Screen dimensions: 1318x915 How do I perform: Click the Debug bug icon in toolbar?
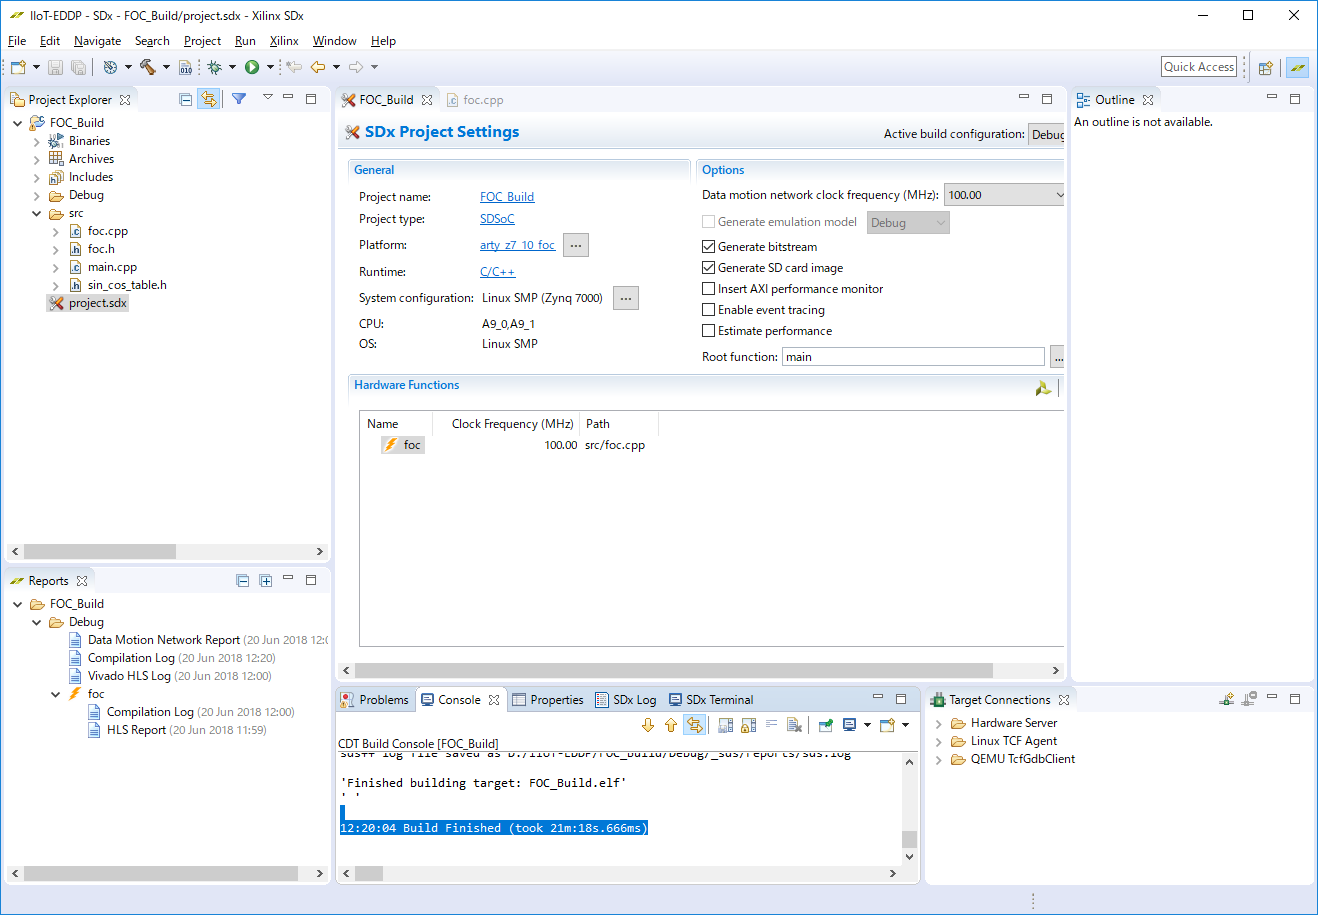click(214, 67)
